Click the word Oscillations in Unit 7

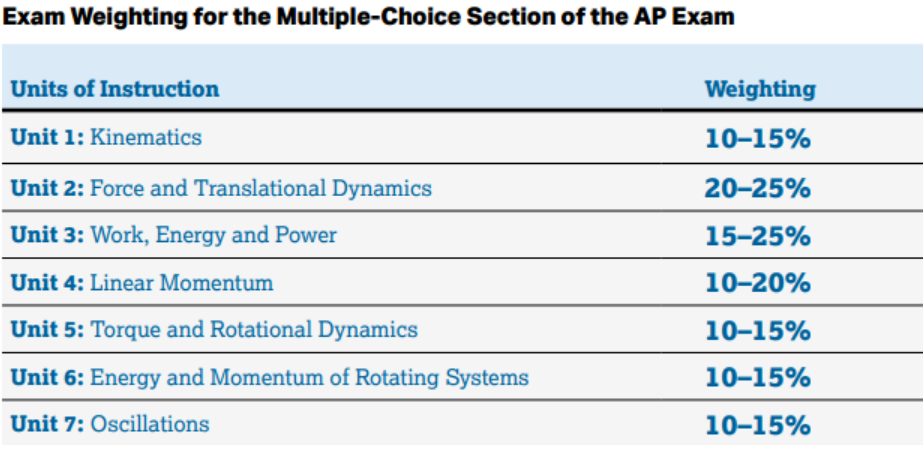tap(150, 424)
